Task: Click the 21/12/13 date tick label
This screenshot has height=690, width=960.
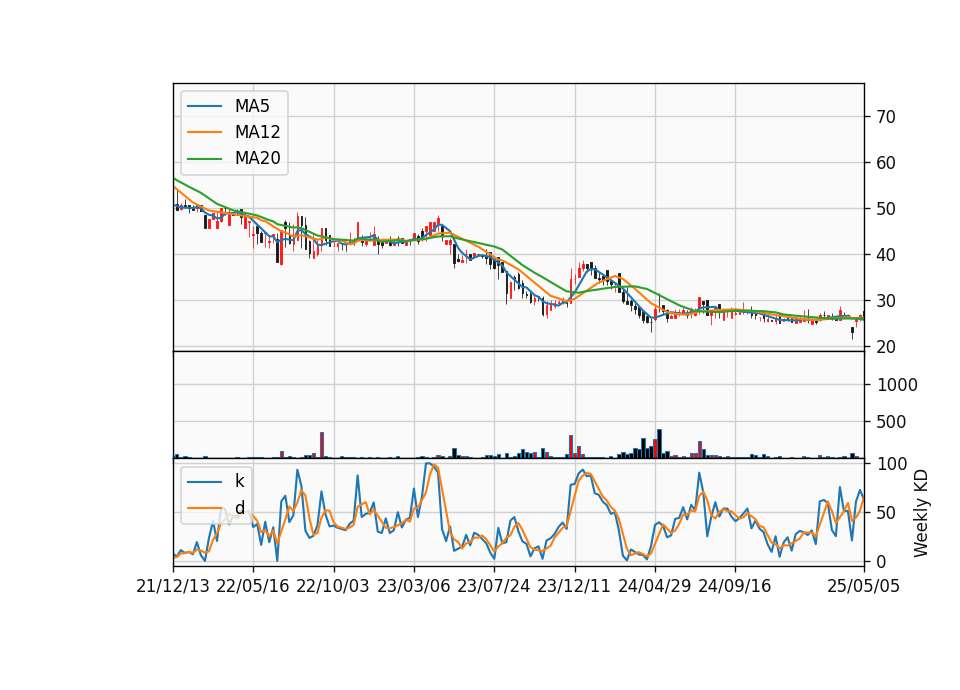Action: [173, 586]
